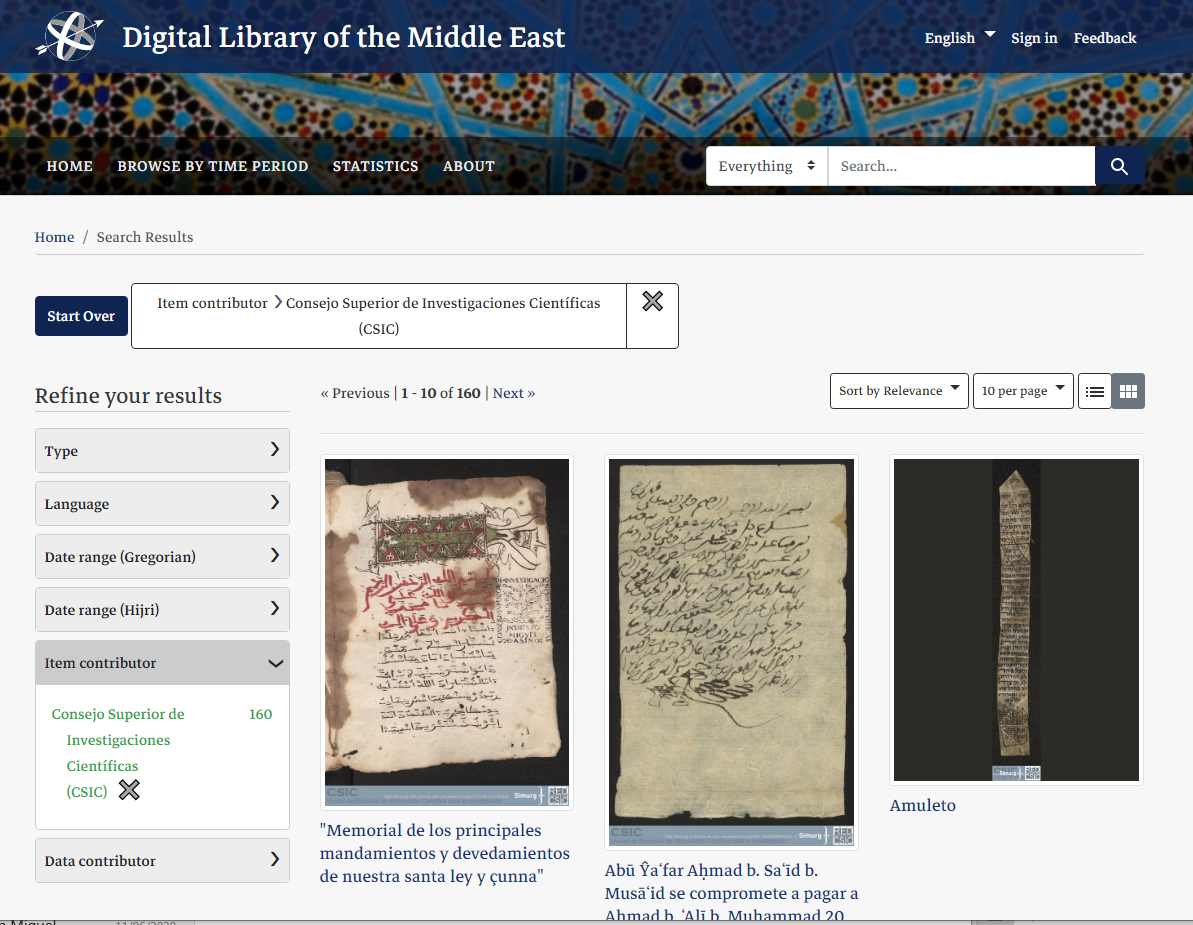The height and width of the screenshot is (925, 1193).
Task: Collapse the Item contributor facet
Action: tap(275, 662)
